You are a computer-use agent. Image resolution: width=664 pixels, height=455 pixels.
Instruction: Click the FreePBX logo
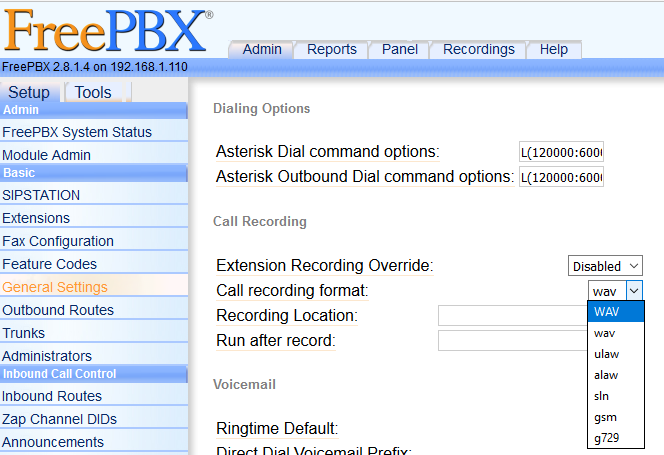(x=108, y=31)
